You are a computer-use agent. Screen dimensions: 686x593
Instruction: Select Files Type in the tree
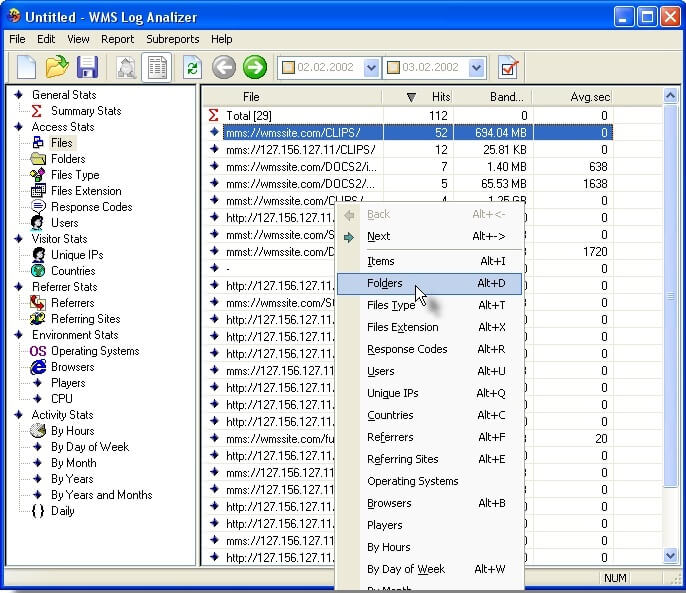[75, 175]
